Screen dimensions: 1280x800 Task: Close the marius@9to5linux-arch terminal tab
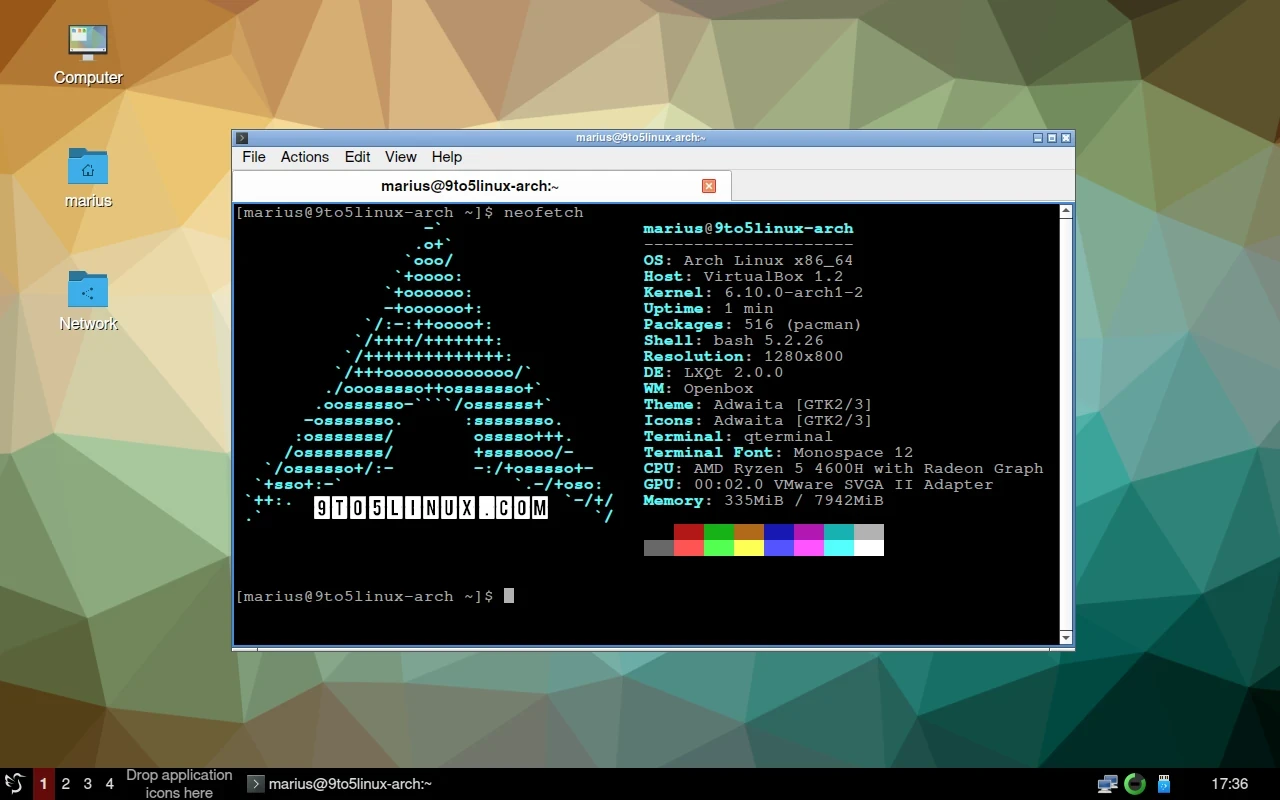(x=709, y=186)
